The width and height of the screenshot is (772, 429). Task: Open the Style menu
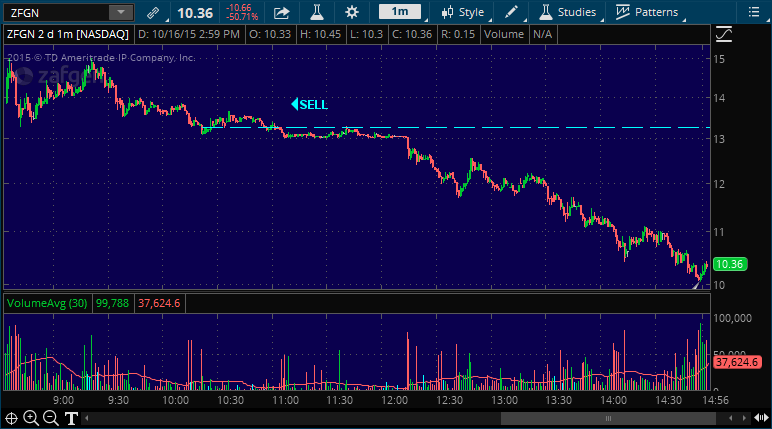[x=463, y=12]
